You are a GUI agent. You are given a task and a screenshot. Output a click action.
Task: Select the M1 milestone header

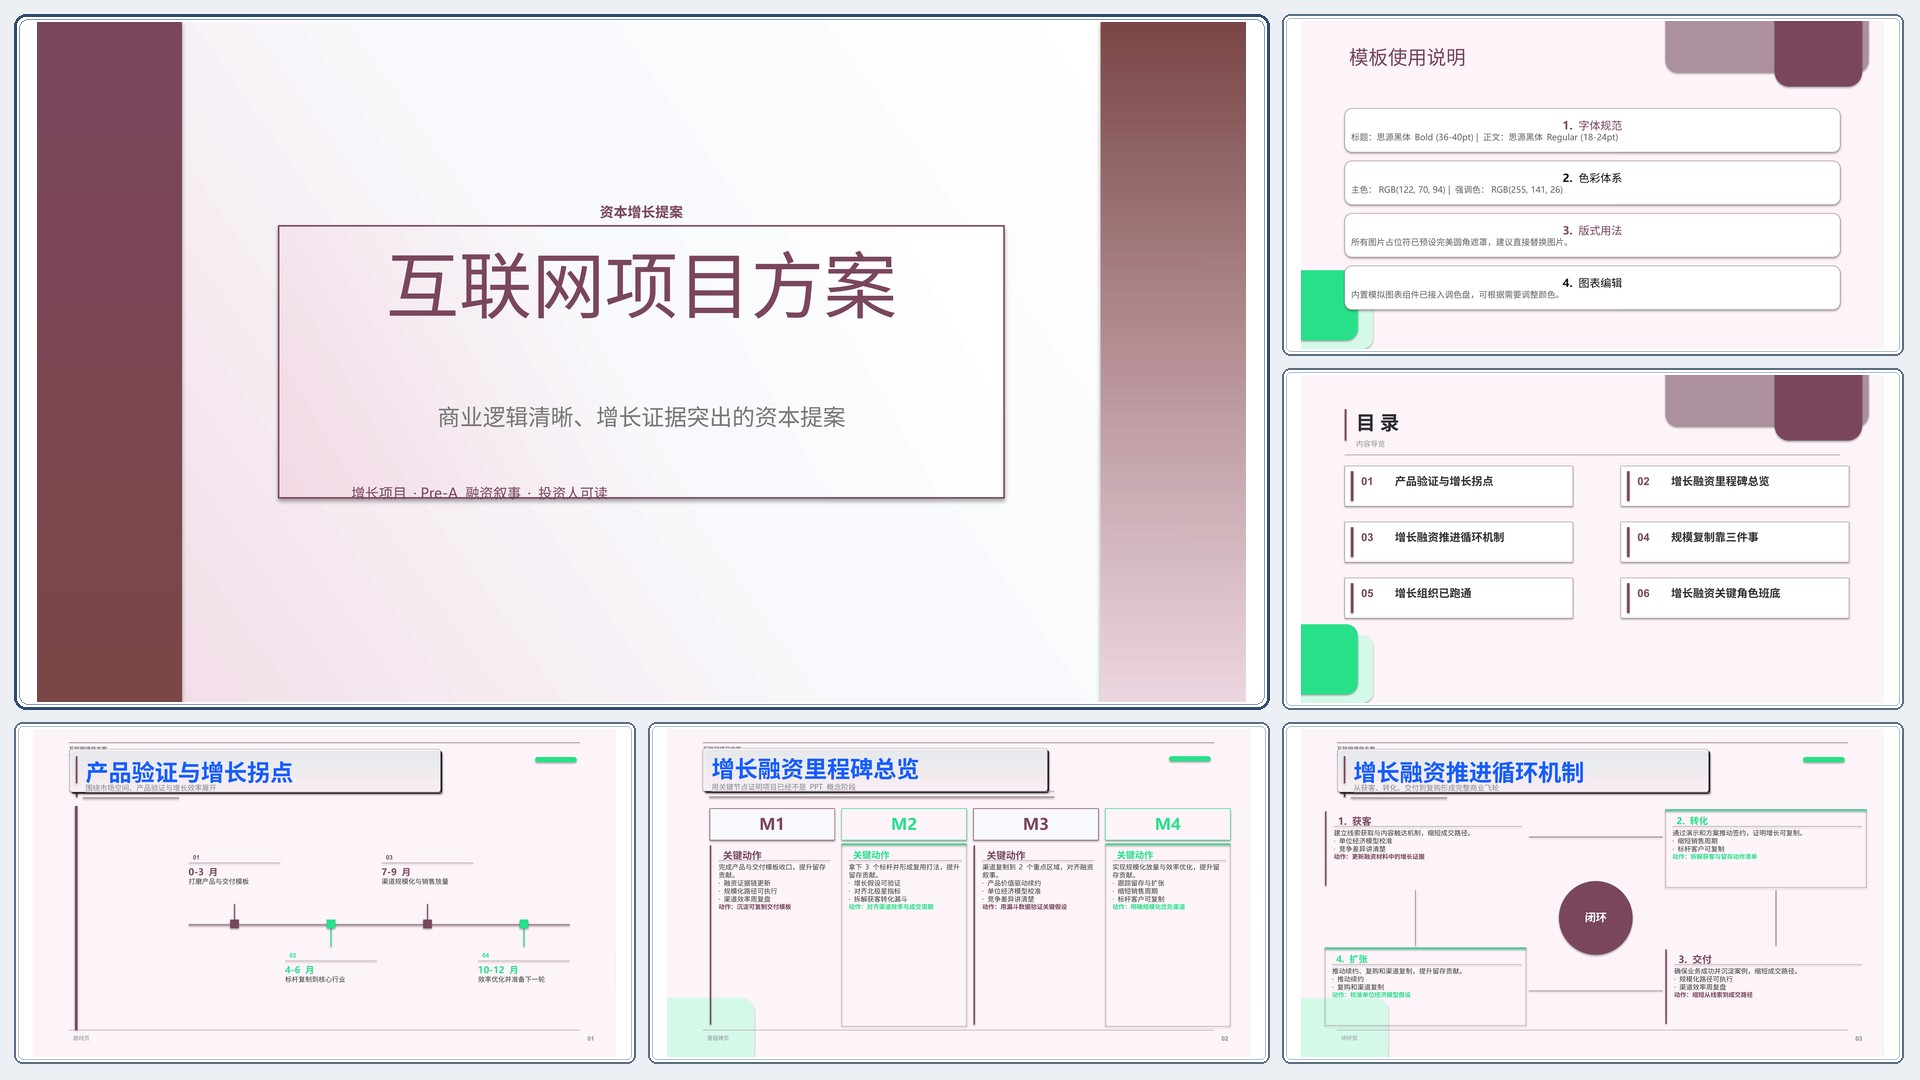coord(772,824)
